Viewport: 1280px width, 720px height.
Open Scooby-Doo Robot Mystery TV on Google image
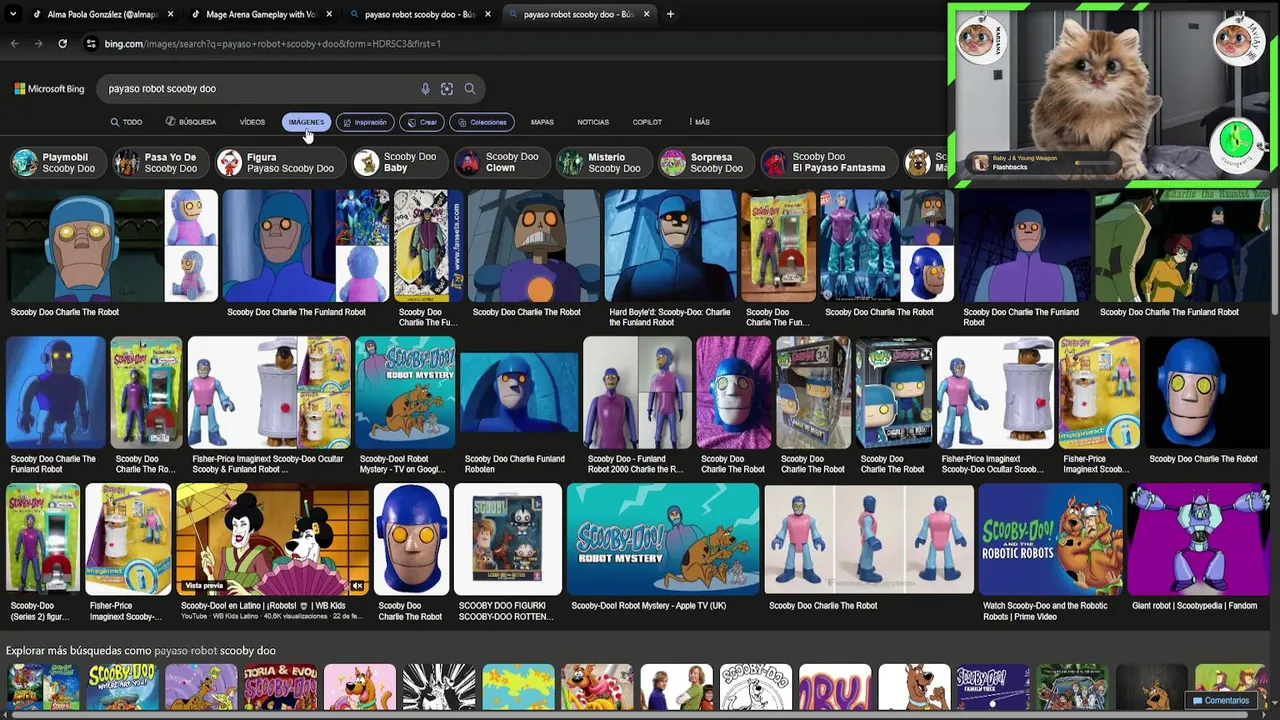(405, 393)
